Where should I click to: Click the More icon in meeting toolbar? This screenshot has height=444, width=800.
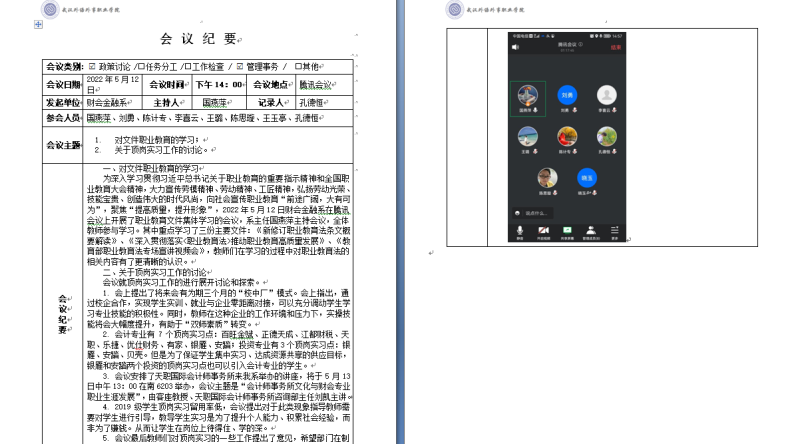pyautogui.click(x=615, y=232)
